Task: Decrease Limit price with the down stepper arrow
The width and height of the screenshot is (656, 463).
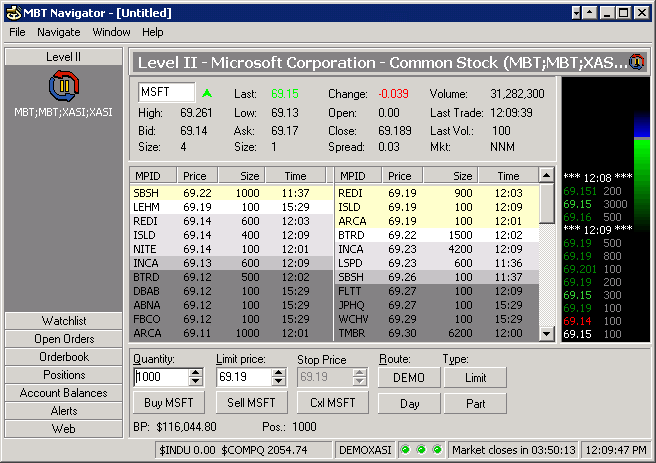Action: [x=278, y=381]
